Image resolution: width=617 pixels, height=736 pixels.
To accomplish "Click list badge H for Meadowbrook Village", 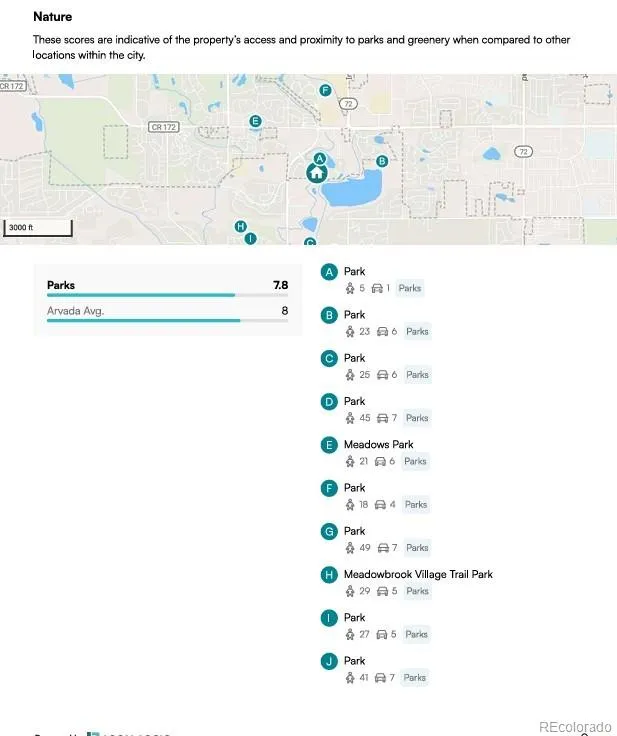I will (329, 575).
